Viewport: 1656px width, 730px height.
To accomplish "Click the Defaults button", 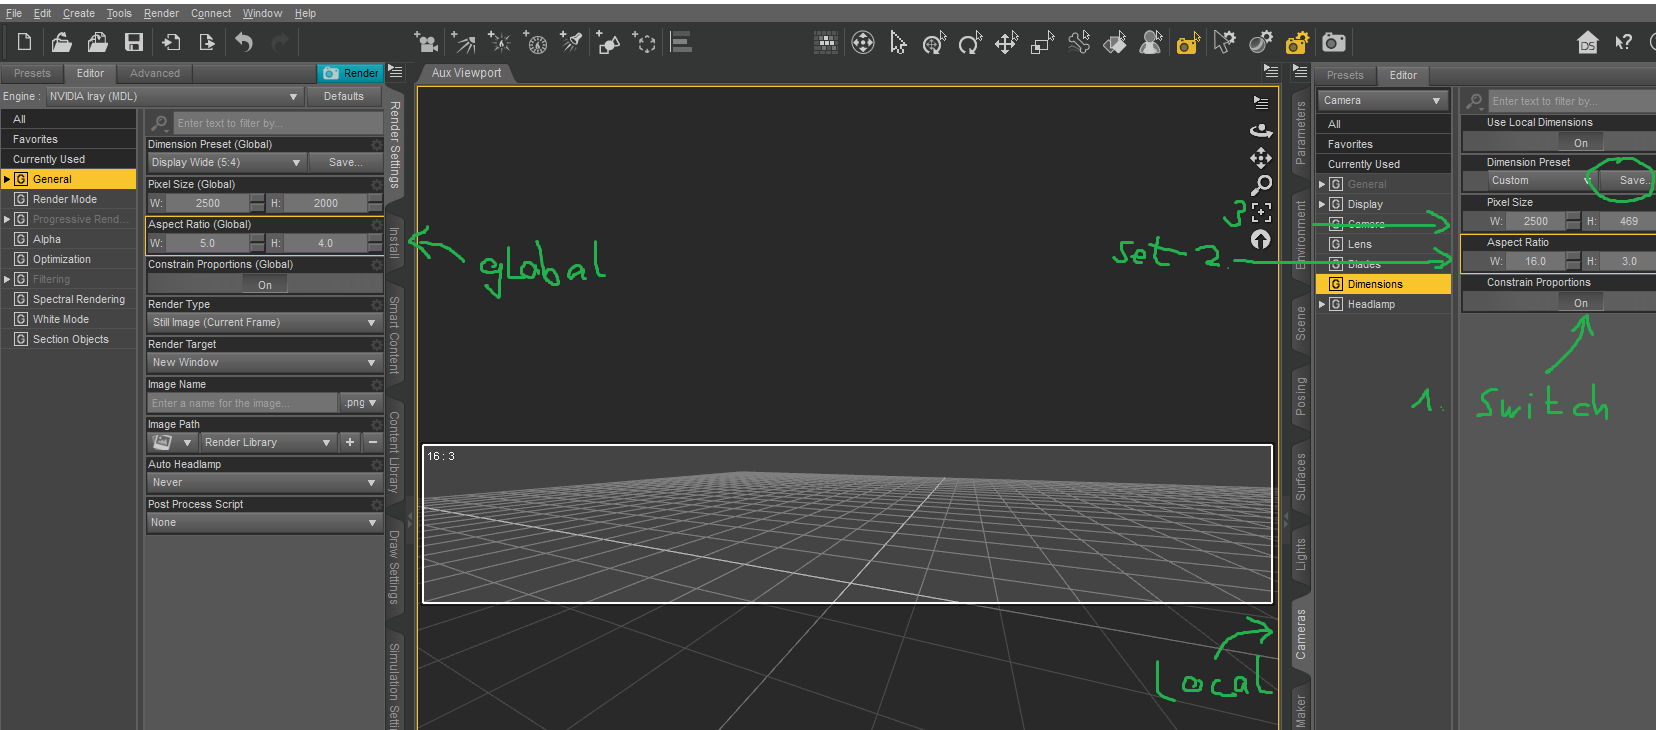I will [344, 96].
